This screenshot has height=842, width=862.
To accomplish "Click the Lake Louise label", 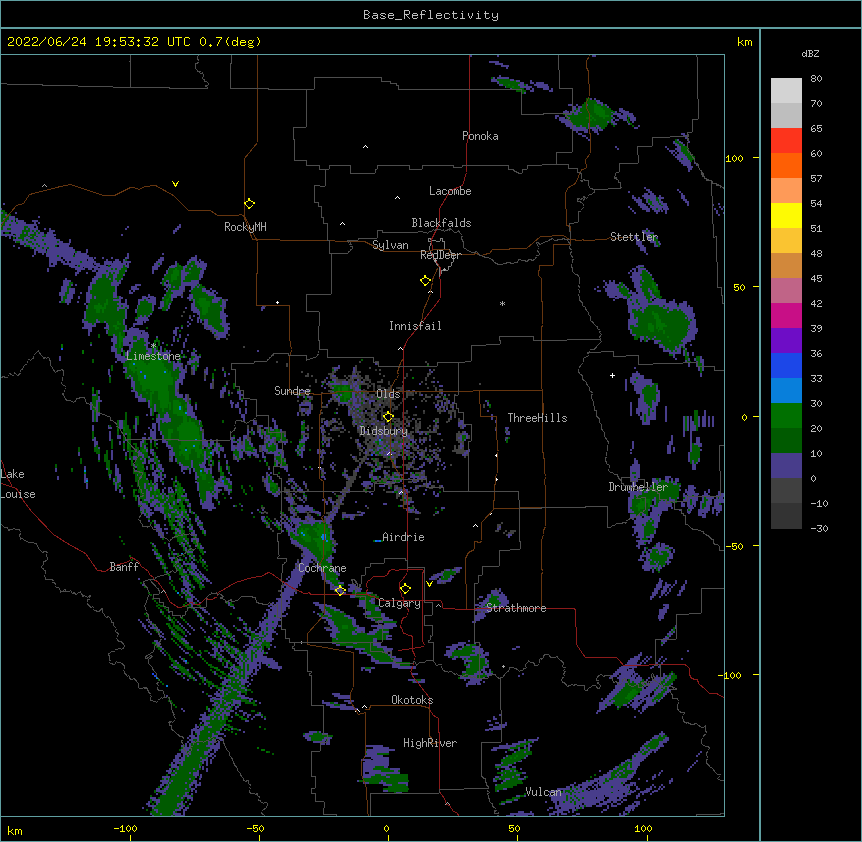I will pos(18,484).
